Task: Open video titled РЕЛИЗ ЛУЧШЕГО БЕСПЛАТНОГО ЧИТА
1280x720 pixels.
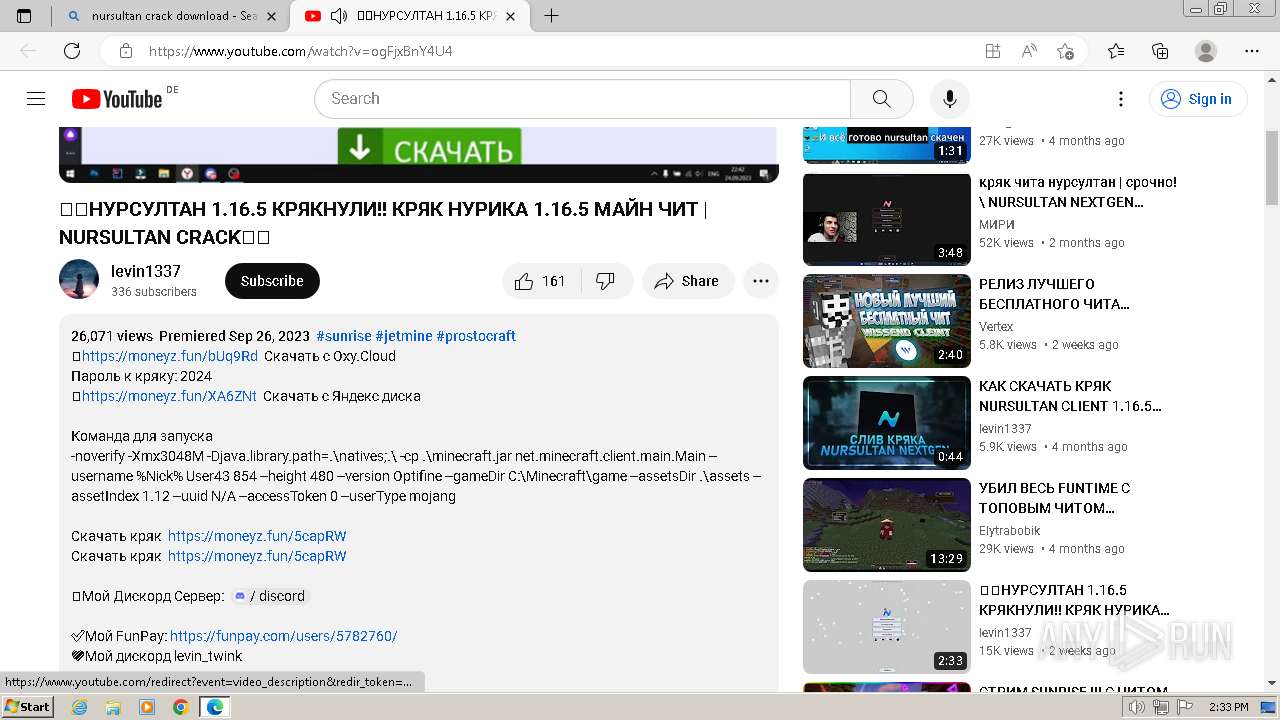Action: [x=1054, y=294]
